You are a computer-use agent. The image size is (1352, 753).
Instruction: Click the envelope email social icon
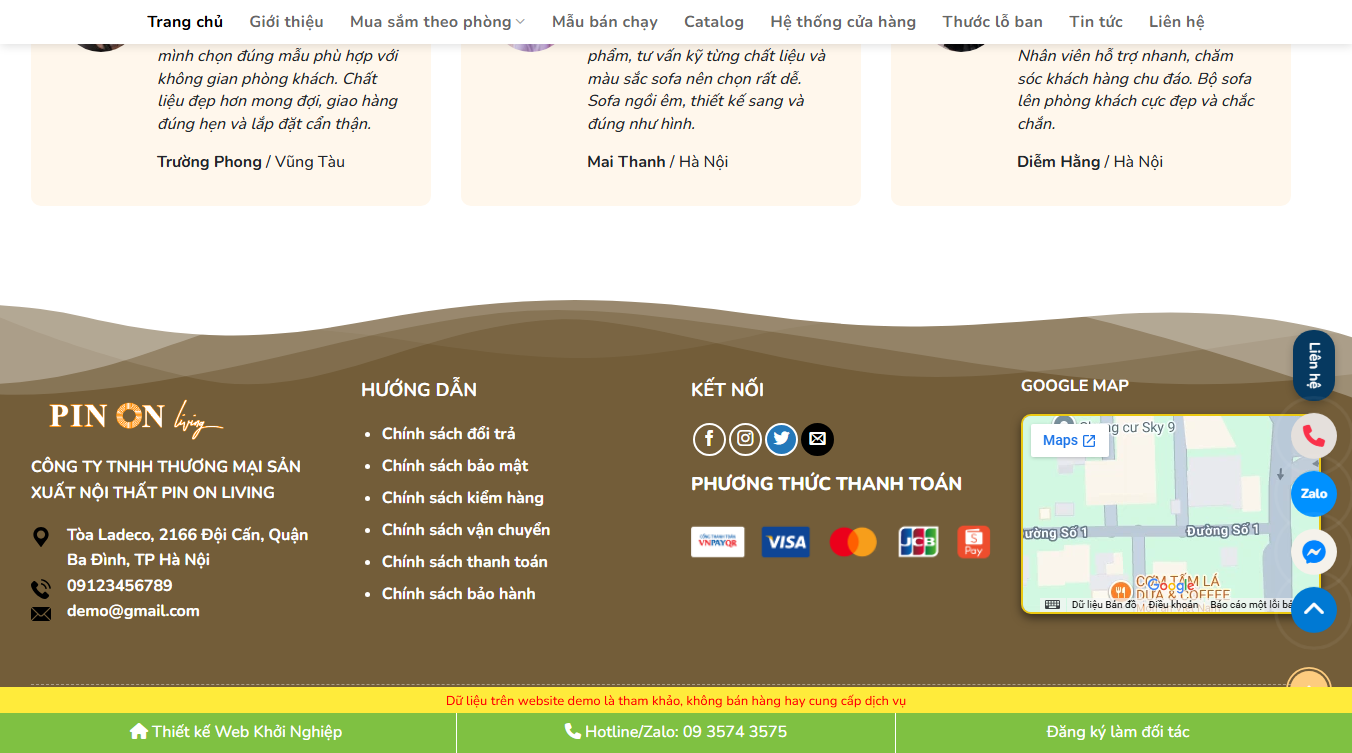[817, 439]
